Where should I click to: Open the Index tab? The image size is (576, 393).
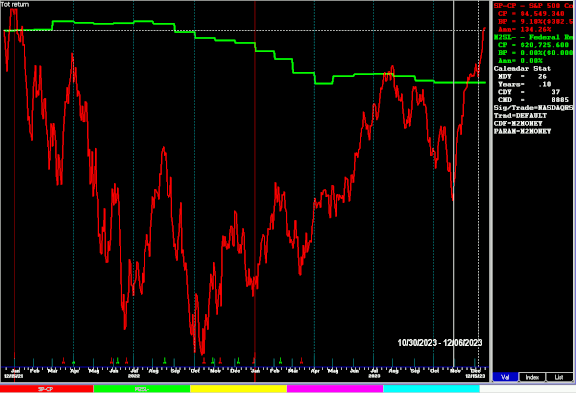(532, 377)
